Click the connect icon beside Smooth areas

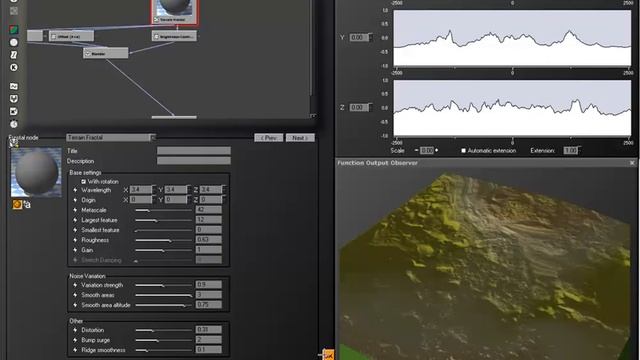pyautogui.click(x=75, y=295)
